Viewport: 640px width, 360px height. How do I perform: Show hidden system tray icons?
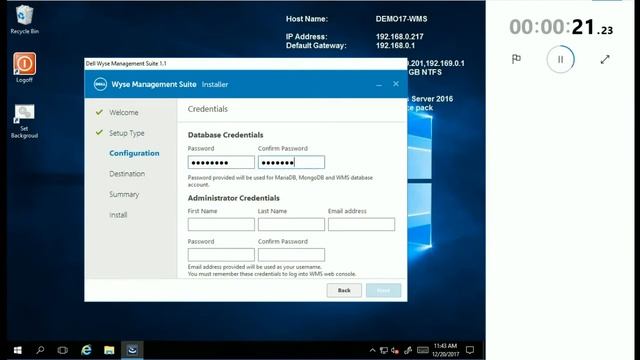372,350
